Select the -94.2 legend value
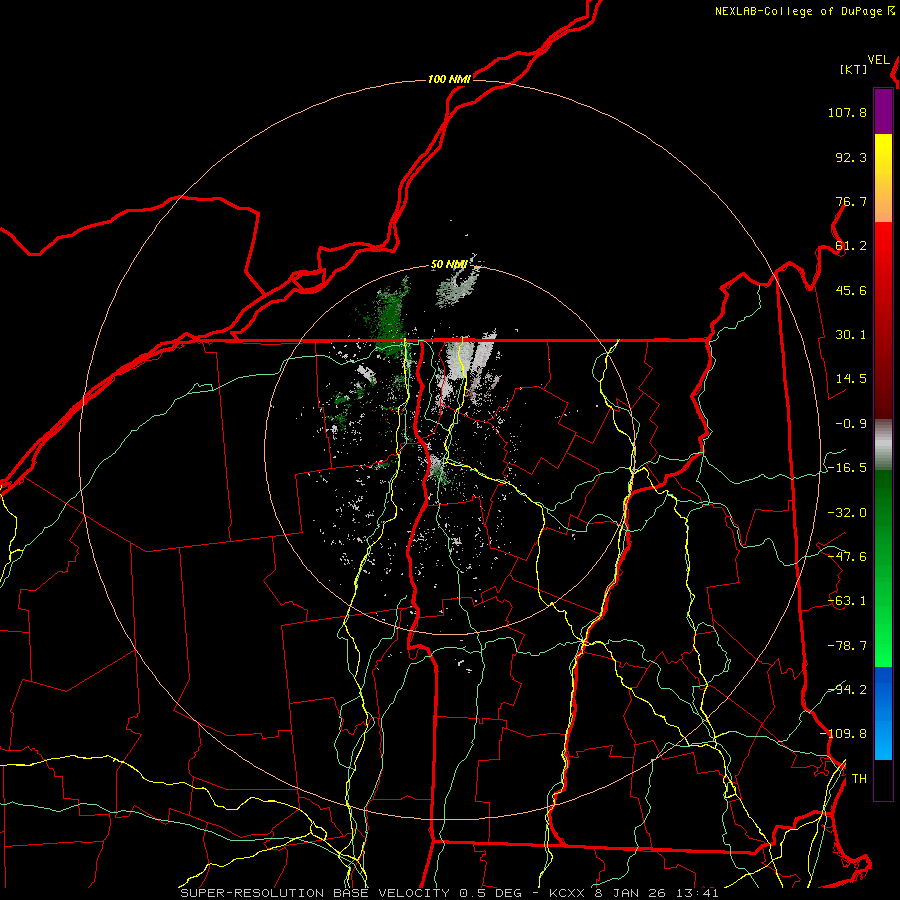The width and height of the screenshot is (900, 900). (x=847, y=689)
